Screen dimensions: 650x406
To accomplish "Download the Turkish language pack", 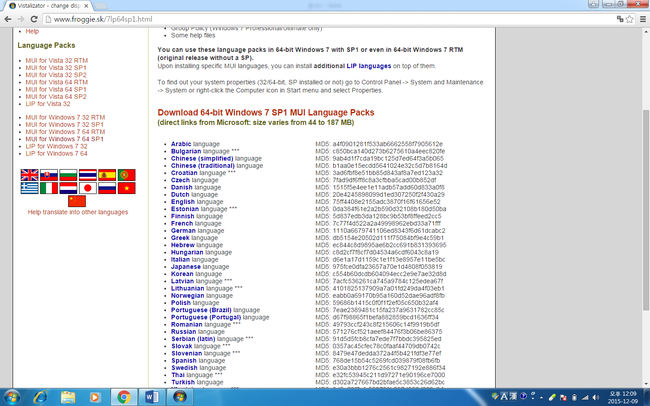I will (x=183, y=382).
